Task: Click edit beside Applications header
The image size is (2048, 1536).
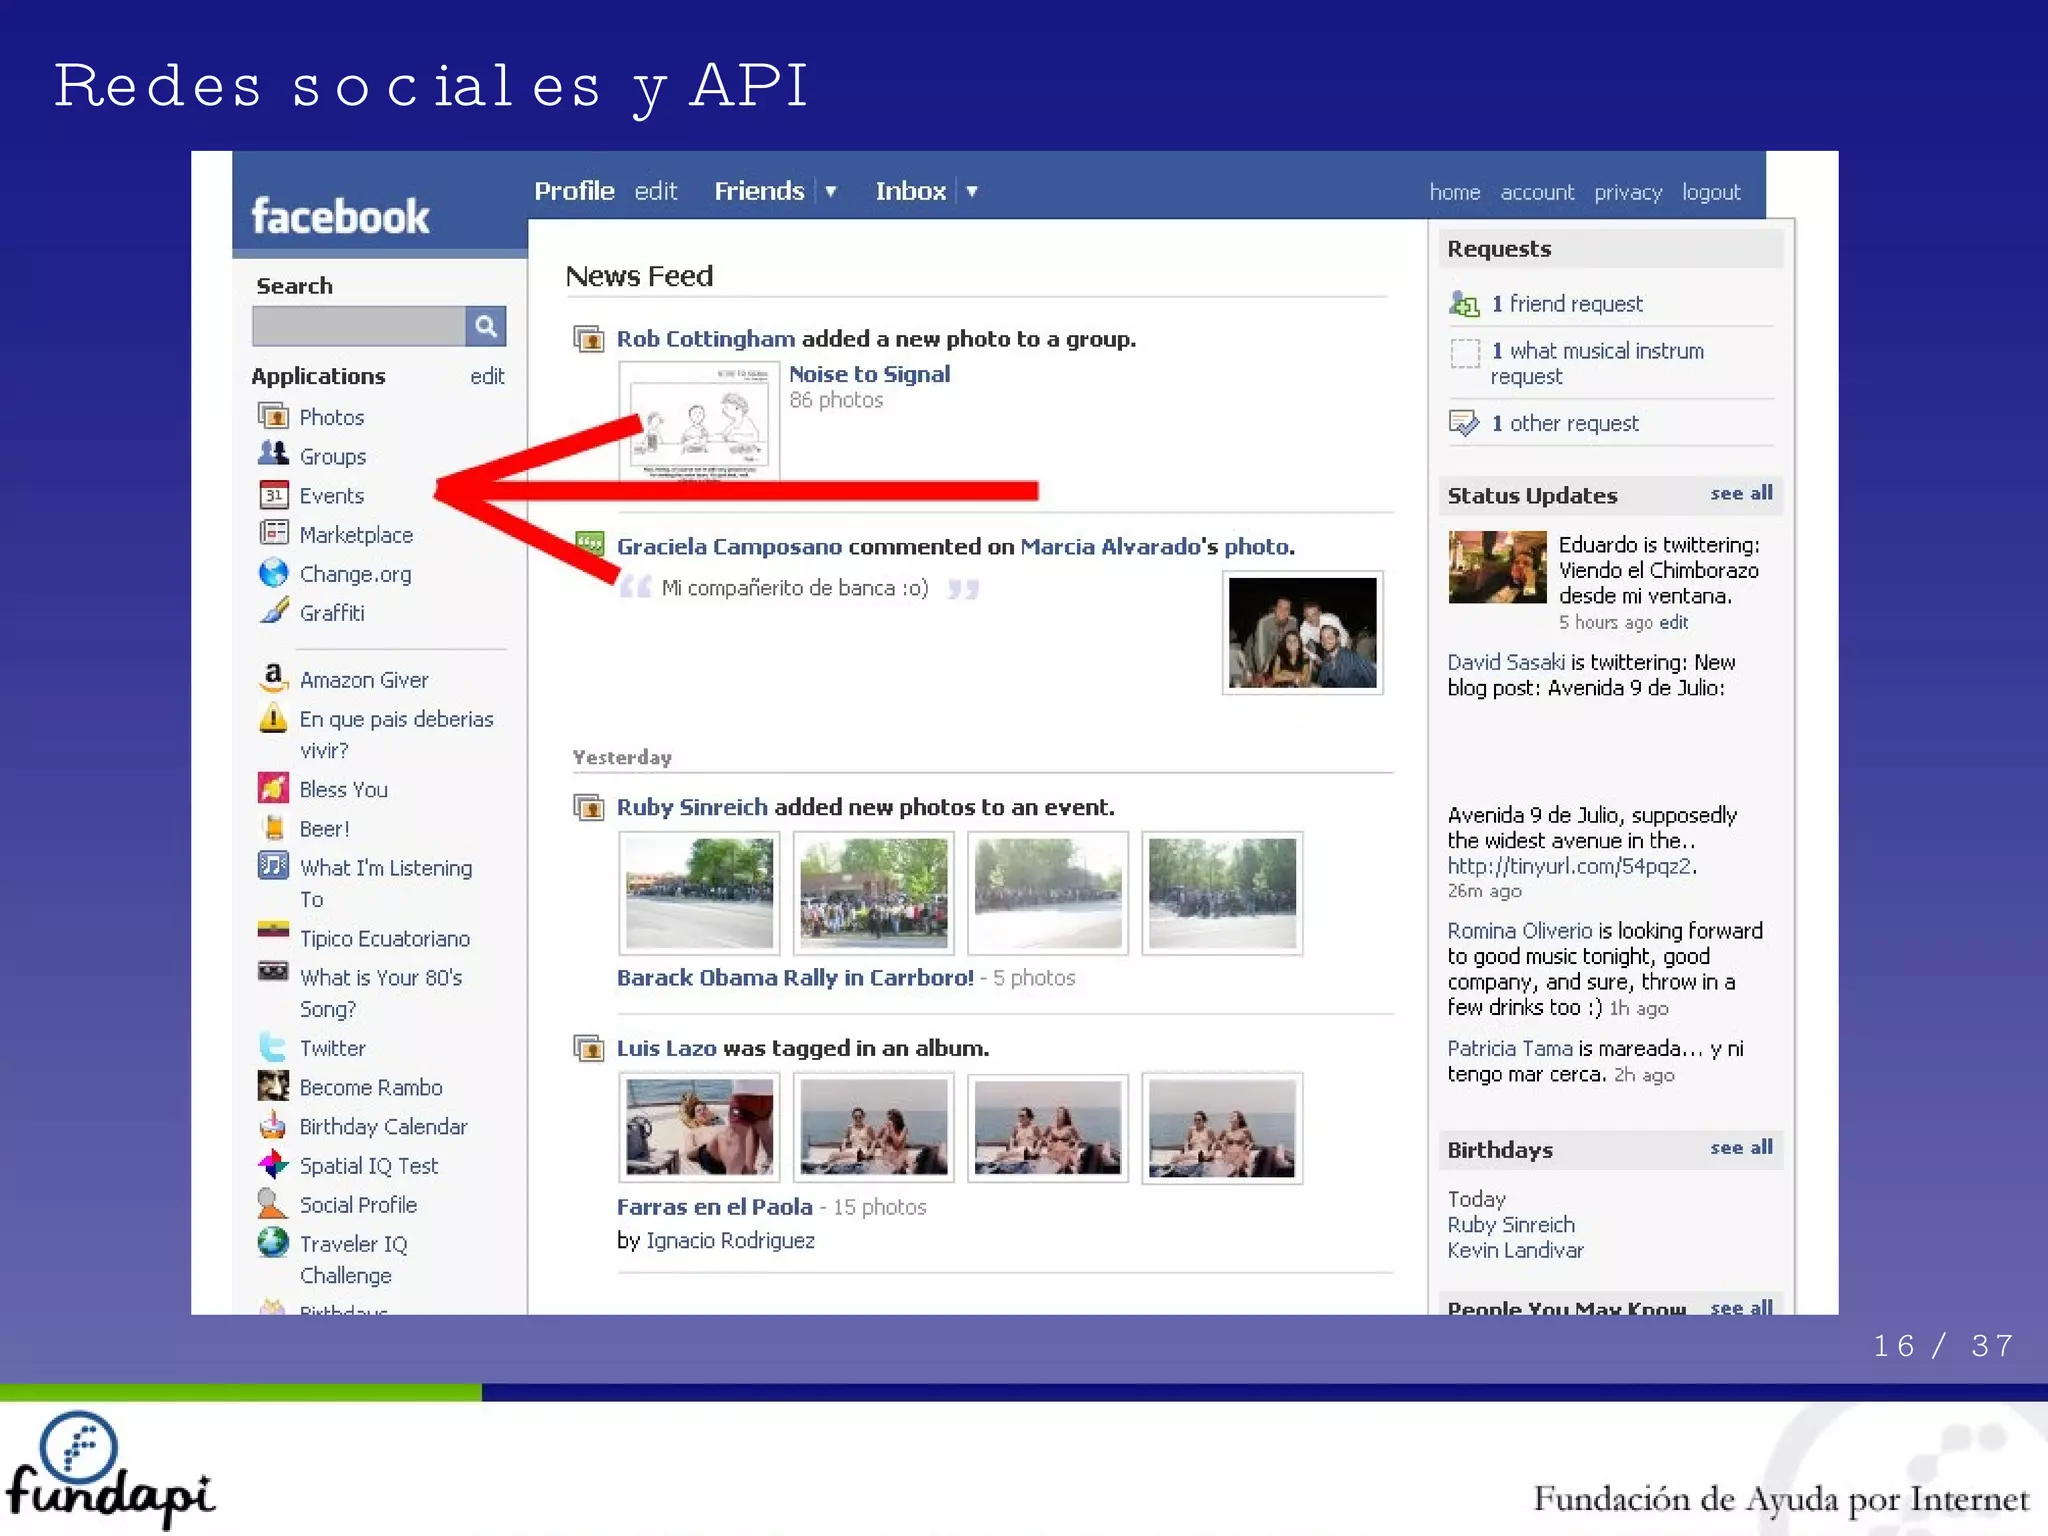Action: 487,376
